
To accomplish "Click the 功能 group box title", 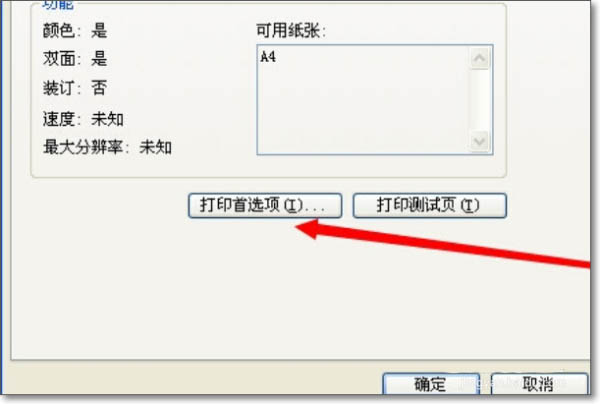I will tap(57, 5).
